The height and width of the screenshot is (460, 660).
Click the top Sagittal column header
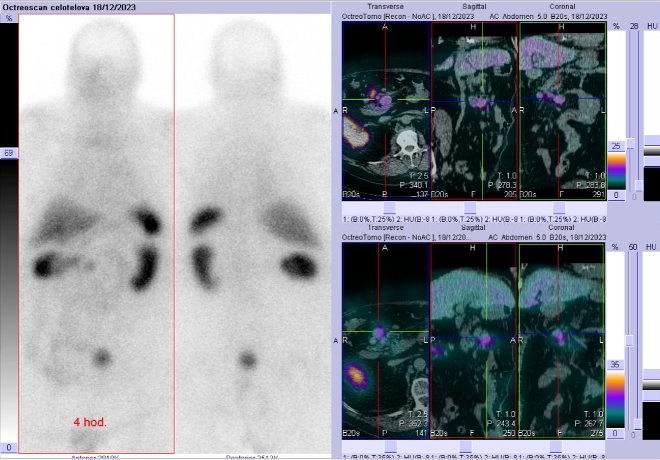tap(474, 6)
